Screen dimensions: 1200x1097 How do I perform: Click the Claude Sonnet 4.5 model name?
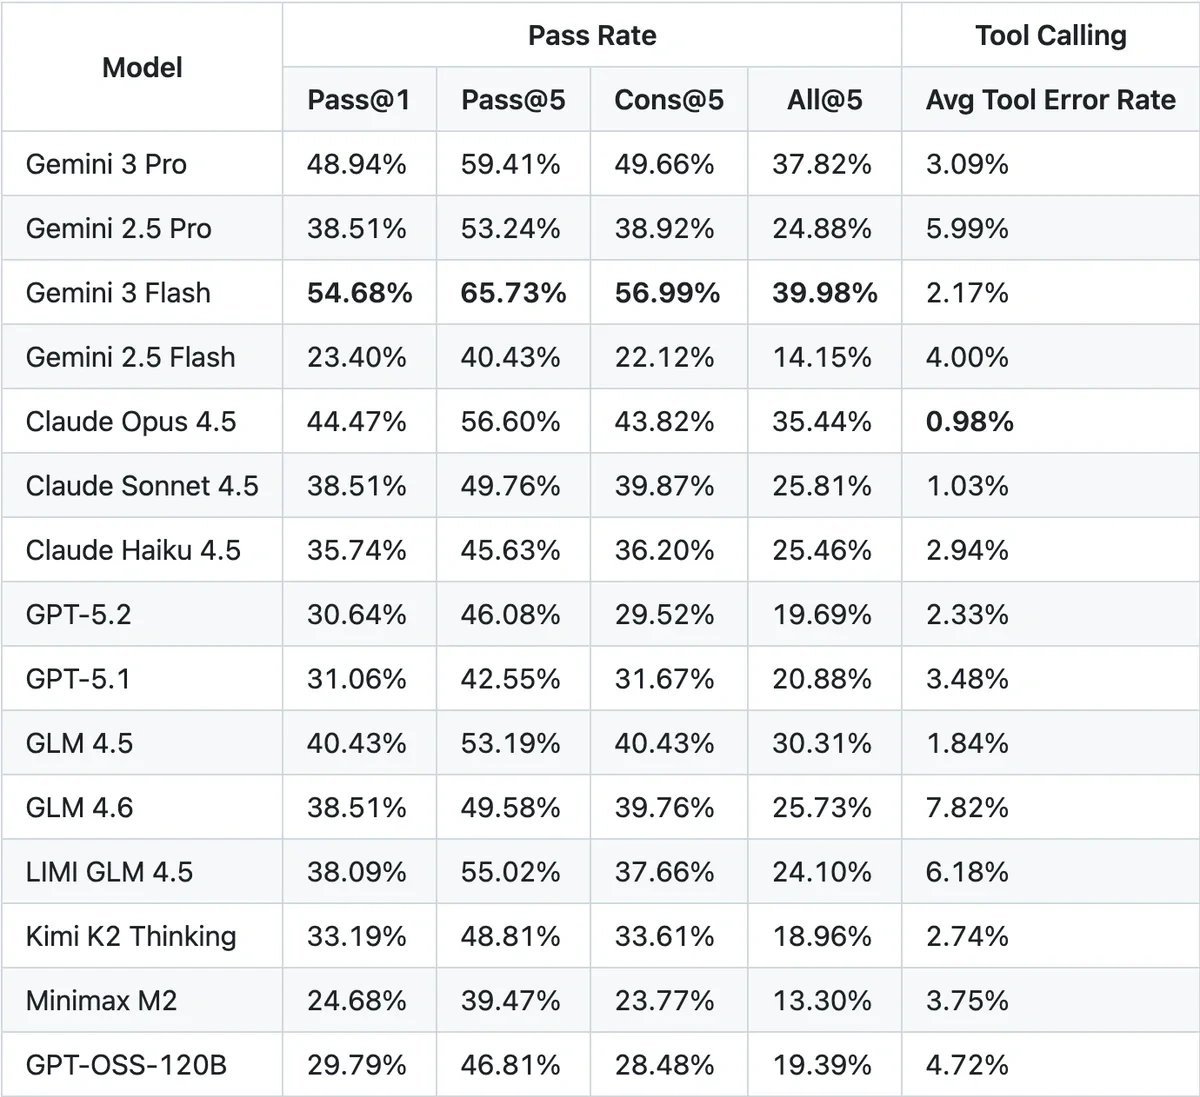coord(142,486)
